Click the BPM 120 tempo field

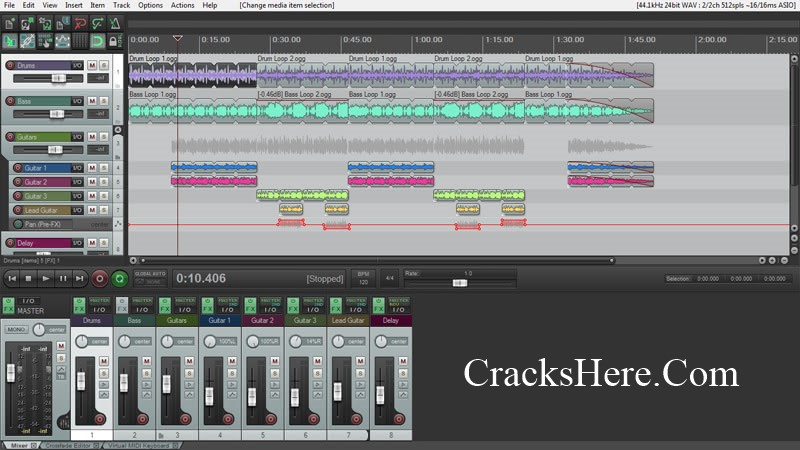(363, 279)
